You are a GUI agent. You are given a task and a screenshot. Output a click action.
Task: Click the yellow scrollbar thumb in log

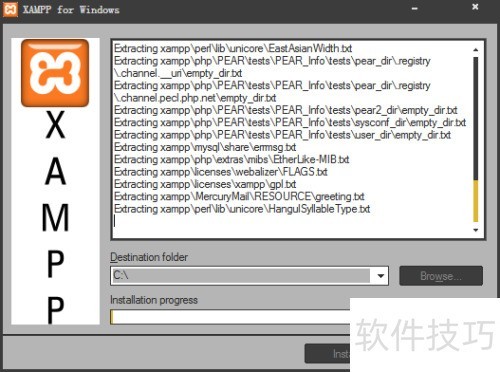point(476,201)
